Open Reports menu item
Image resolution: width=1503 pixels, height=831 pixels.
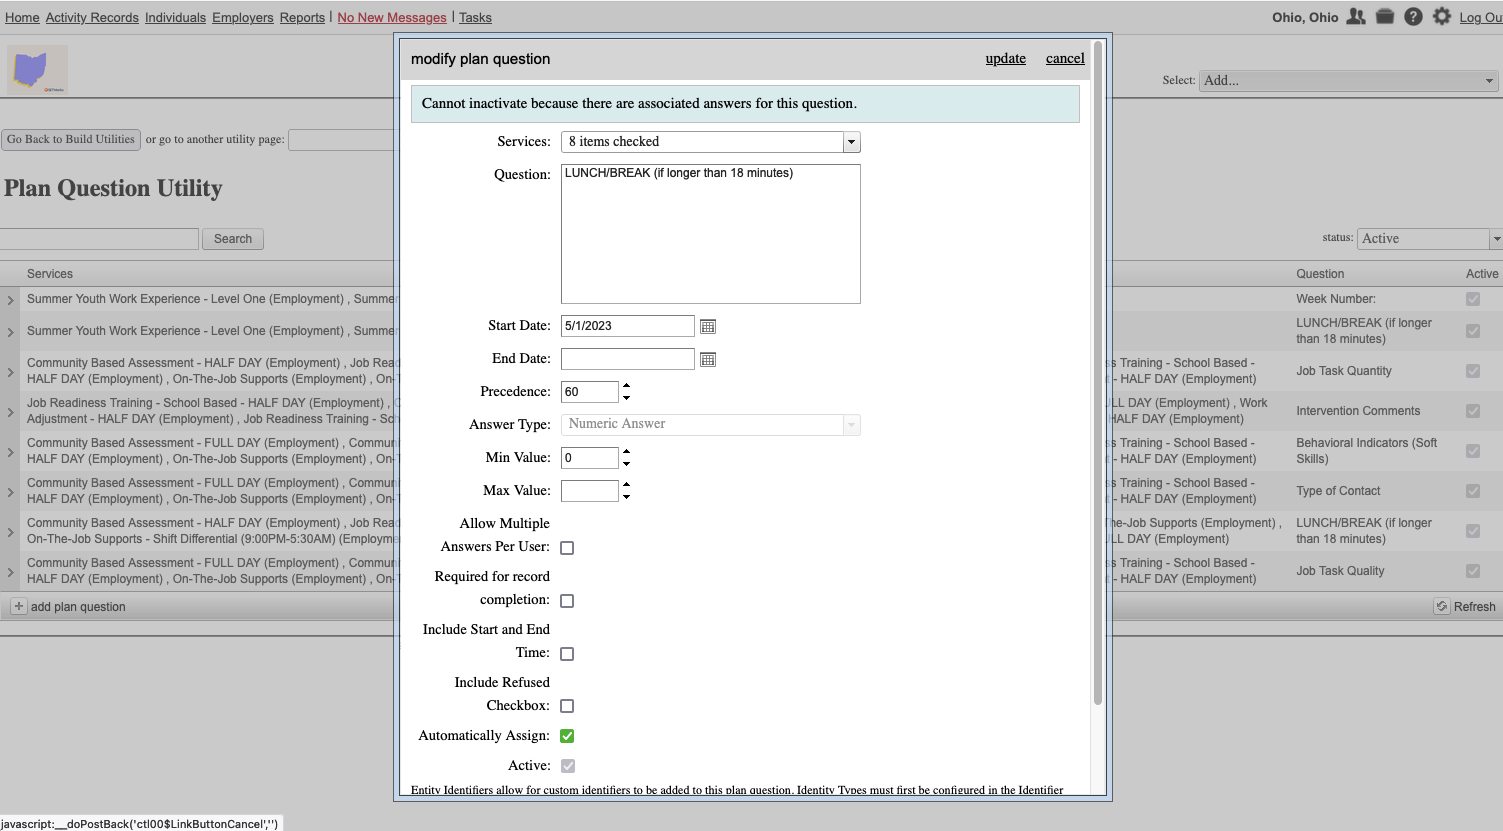click(x=302, y=17)
